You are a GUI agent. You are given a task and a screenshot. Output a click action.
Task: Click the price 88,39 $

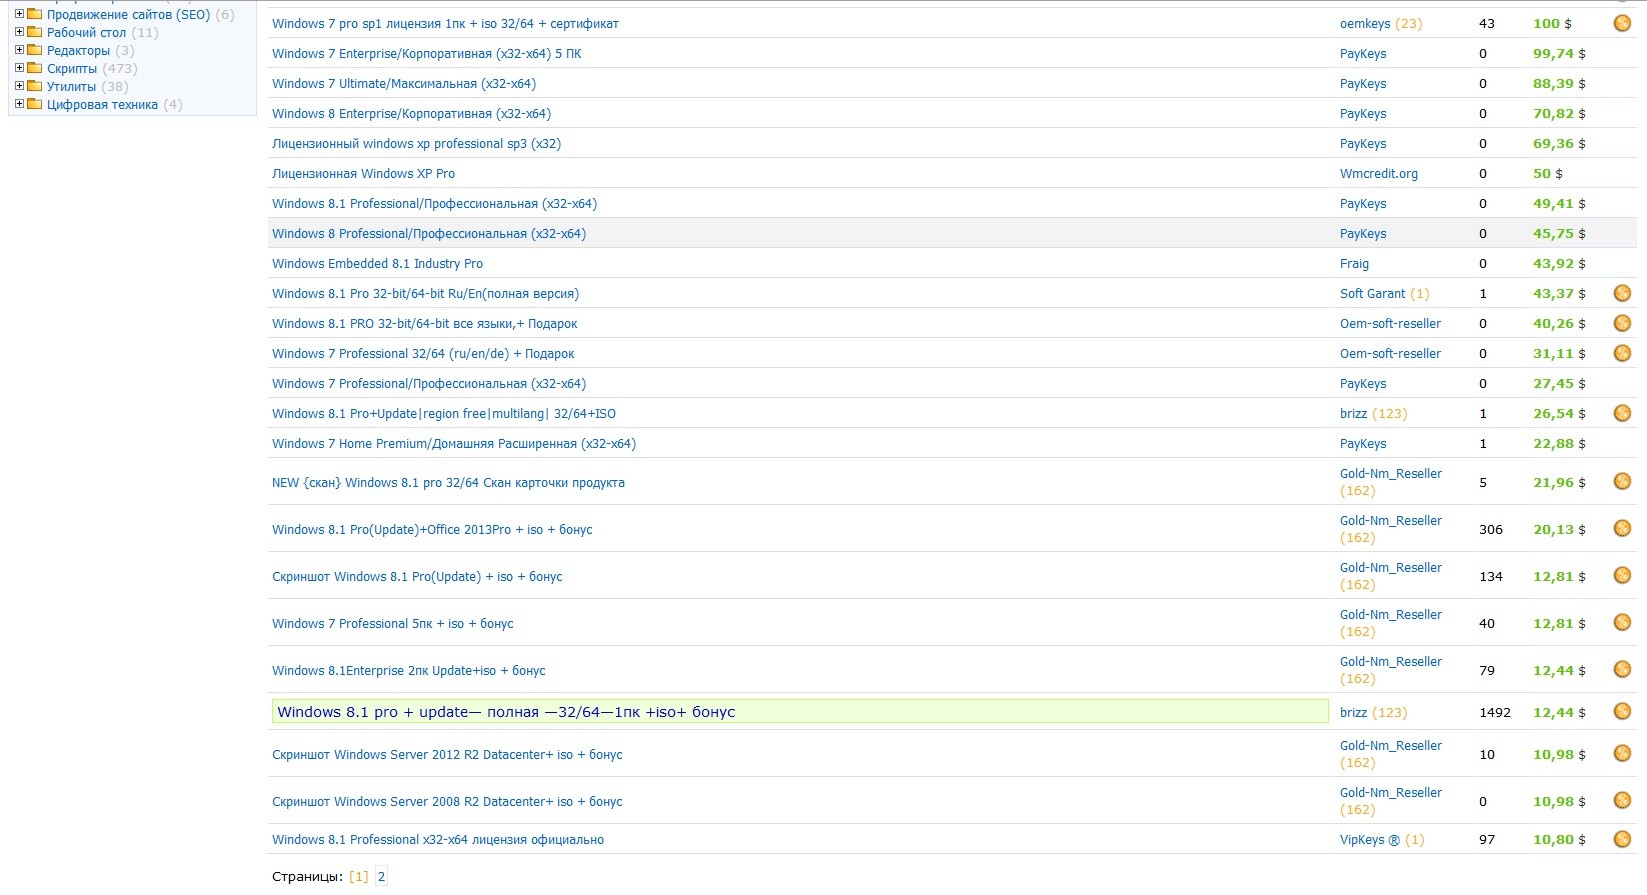coord(1559,83)
